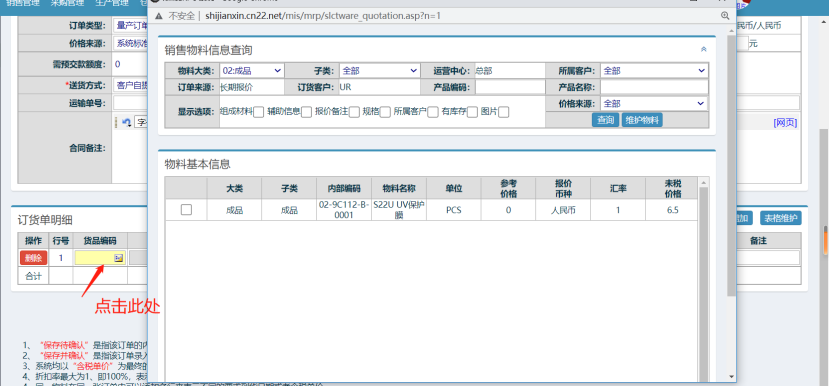
Task: Click the 维护物料 button
Action: pos(642,120)
